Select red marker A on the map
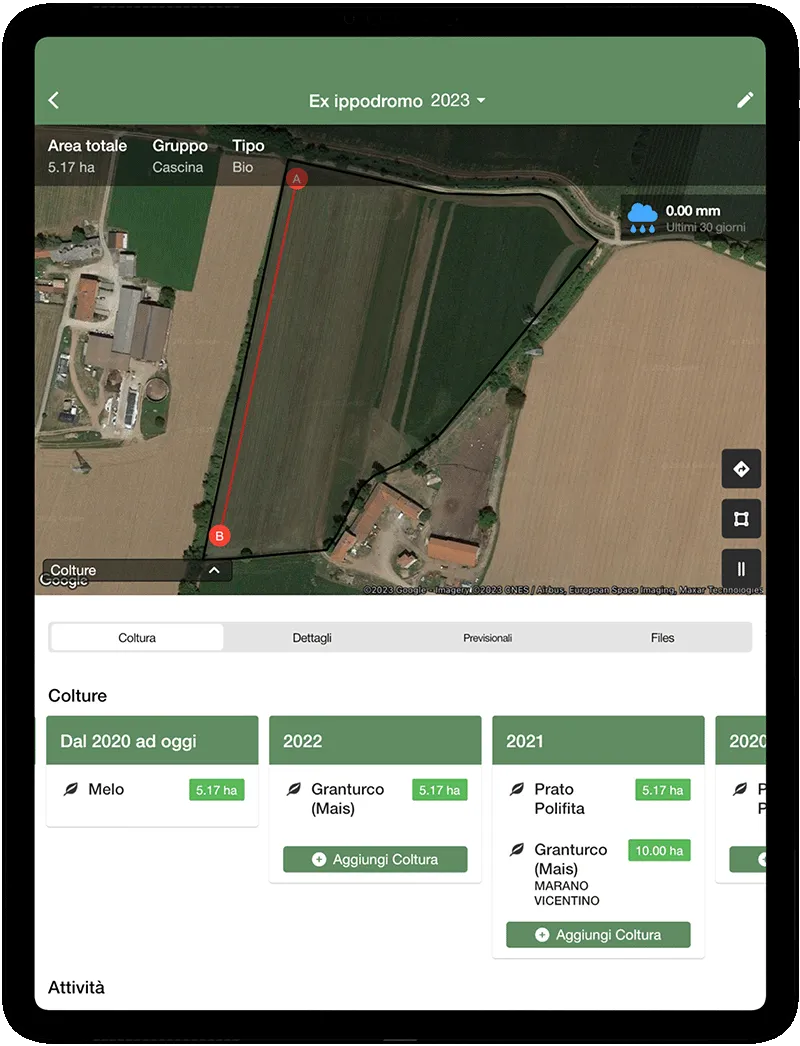 (x=296, y=179)
